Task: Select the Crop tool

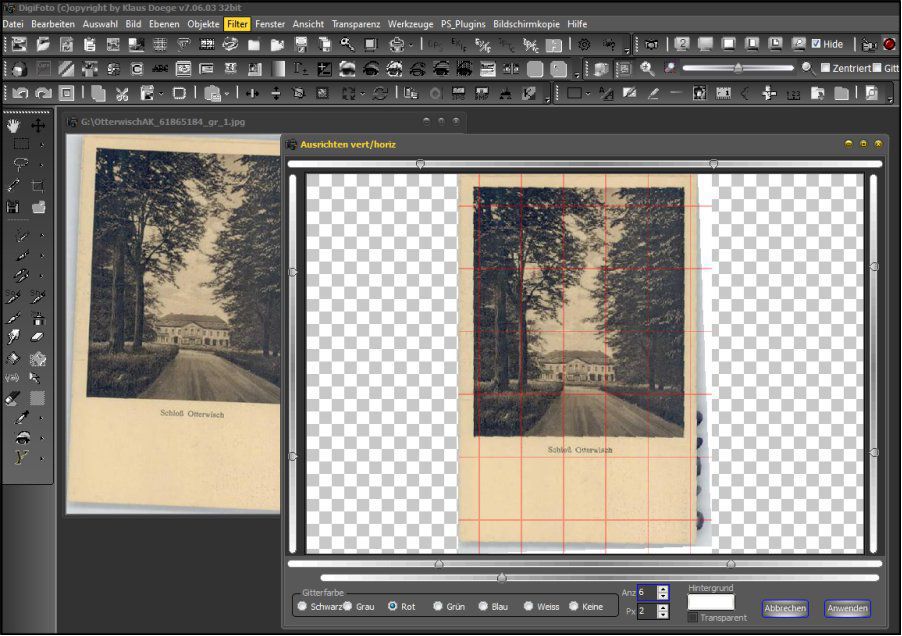Action: [38, 186]
